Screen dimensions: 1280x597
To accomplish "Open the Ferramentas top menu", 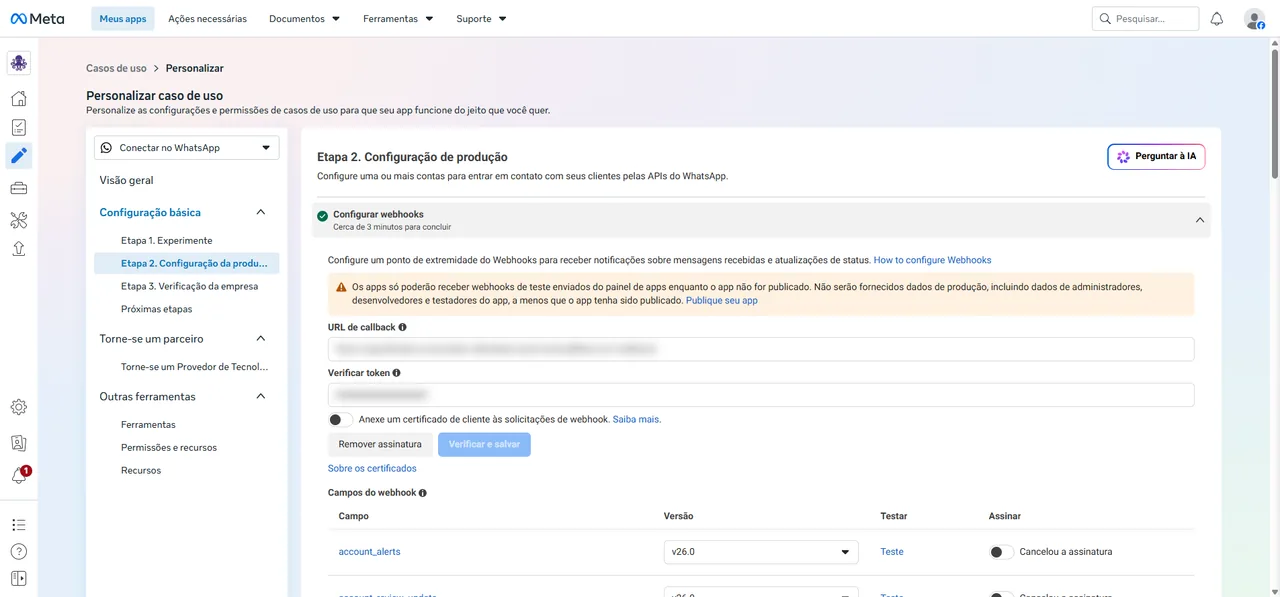I will tap(398, 19).
